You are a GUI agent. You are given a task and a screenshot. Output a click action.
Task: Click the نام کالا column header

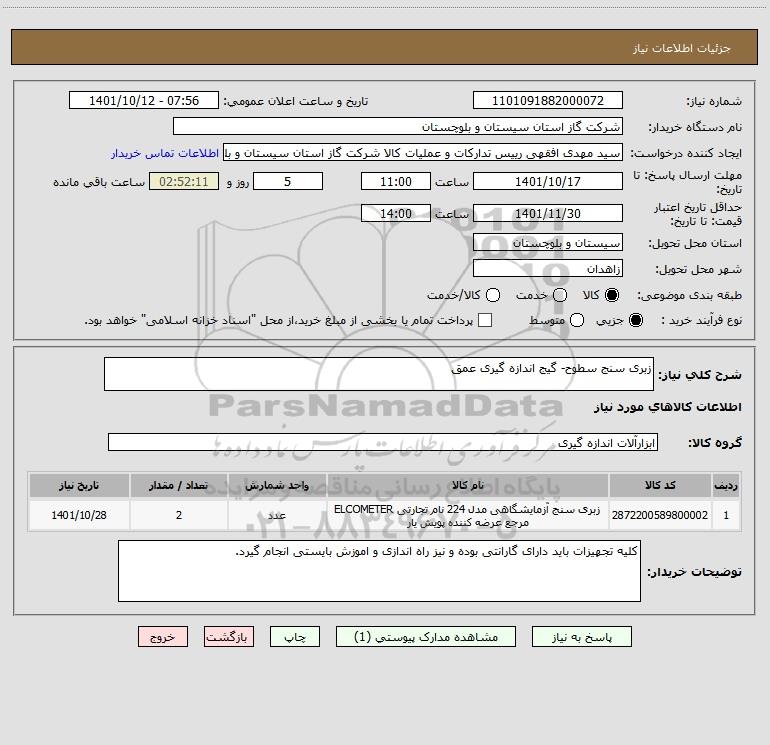pos(468,485)
